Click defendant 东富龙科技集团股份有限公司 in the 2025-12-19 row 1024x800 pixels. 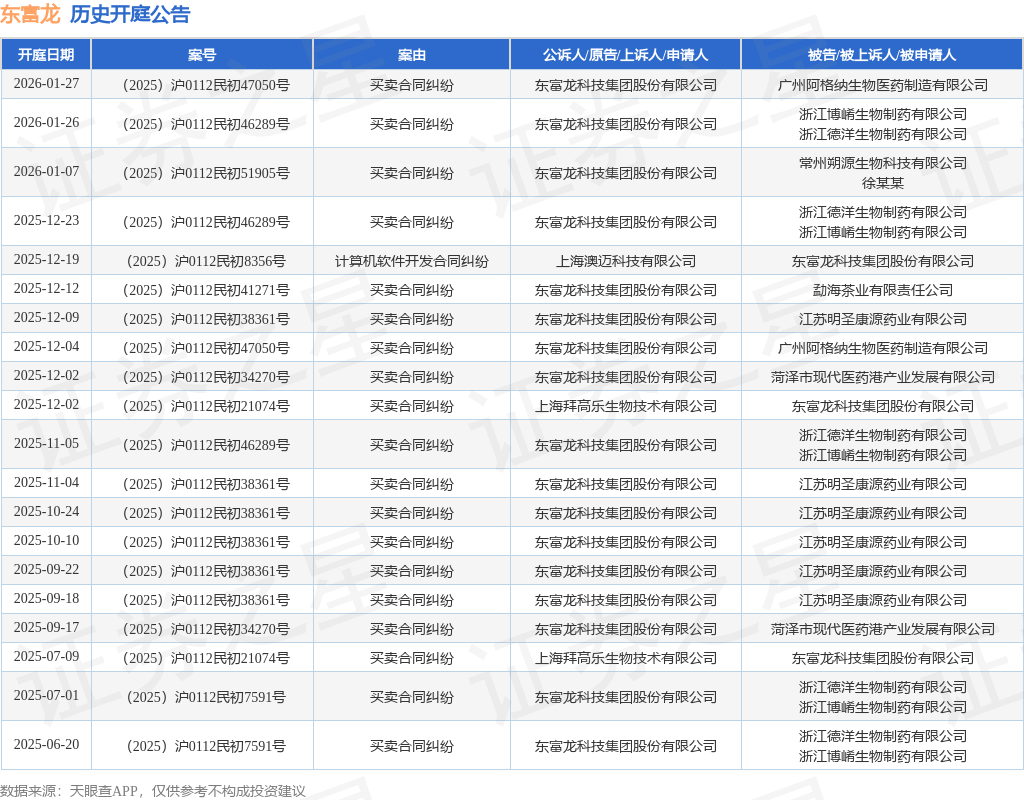pyautogui.click(x=883, y=261)
